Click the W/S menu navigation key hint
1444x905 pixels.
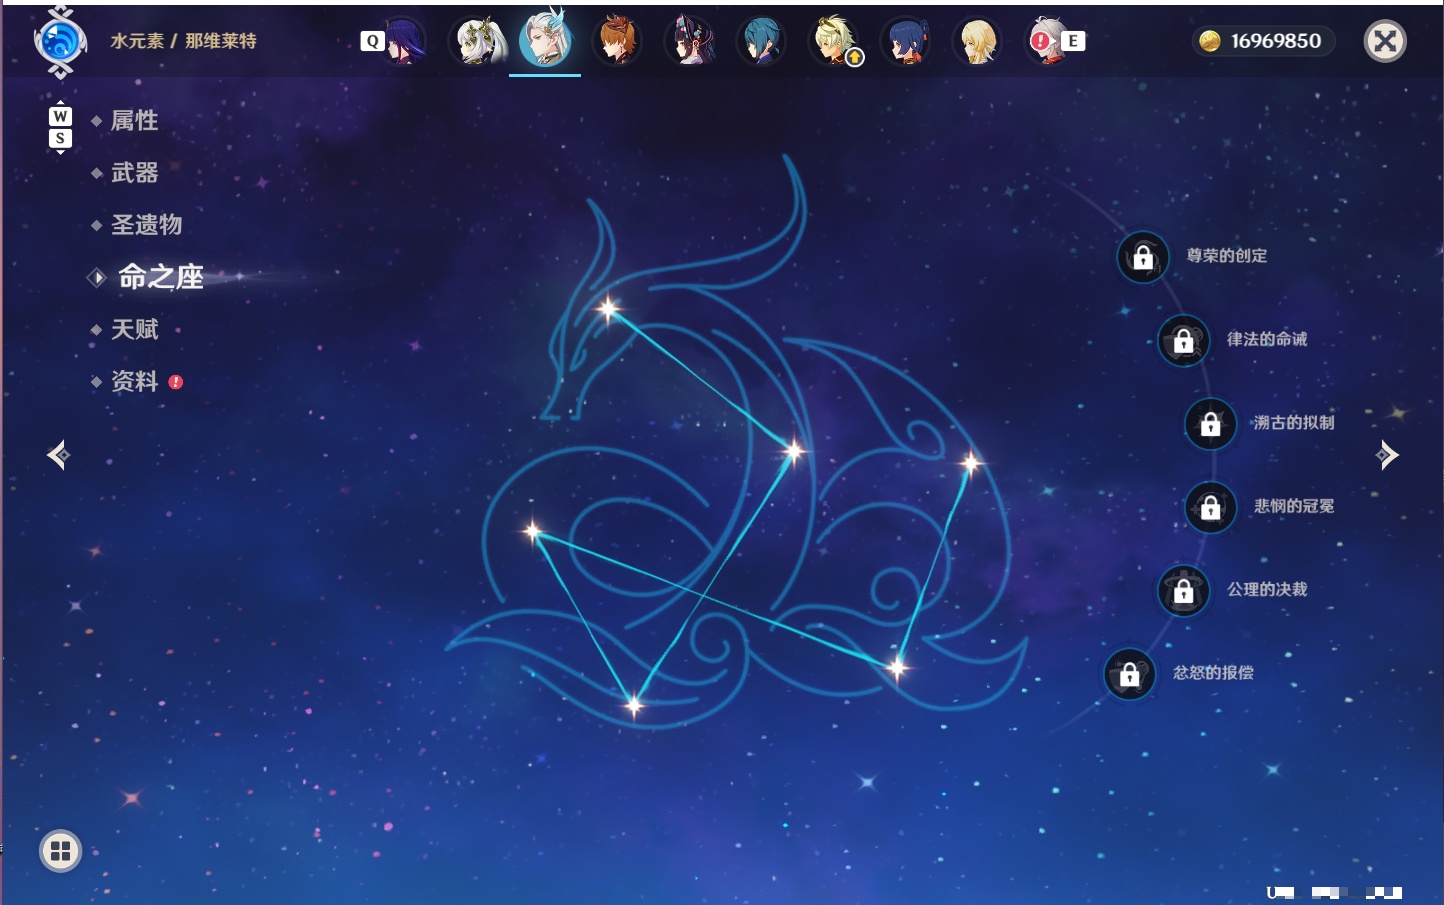click(60, 127)
